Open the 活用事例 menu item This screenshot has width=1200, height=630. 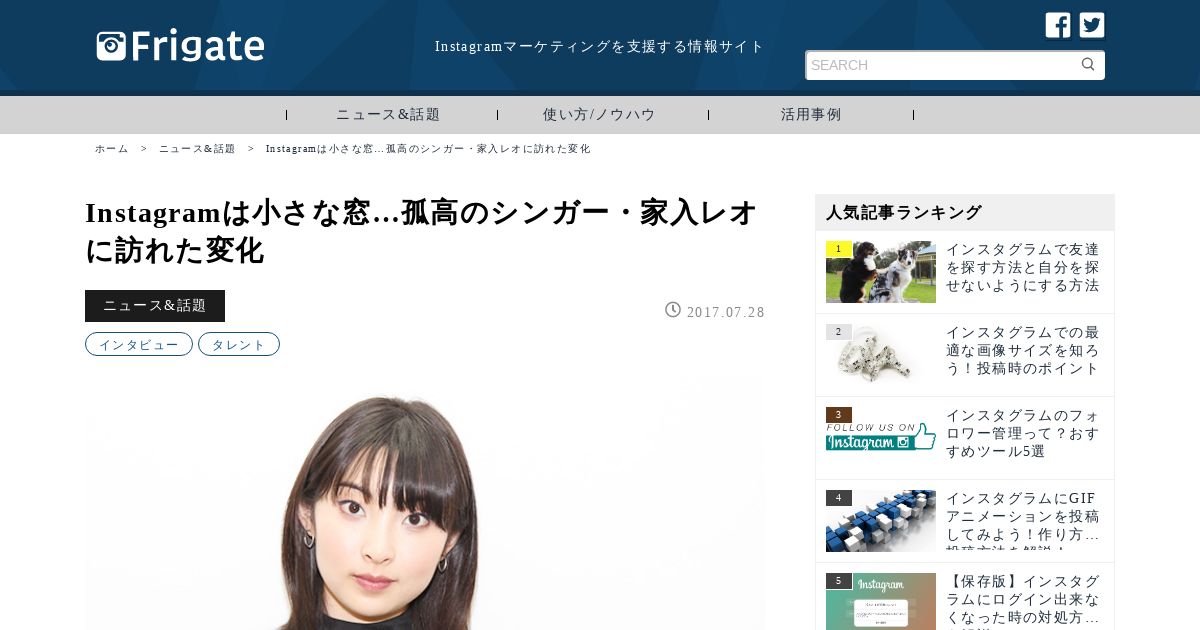(811, 115)
